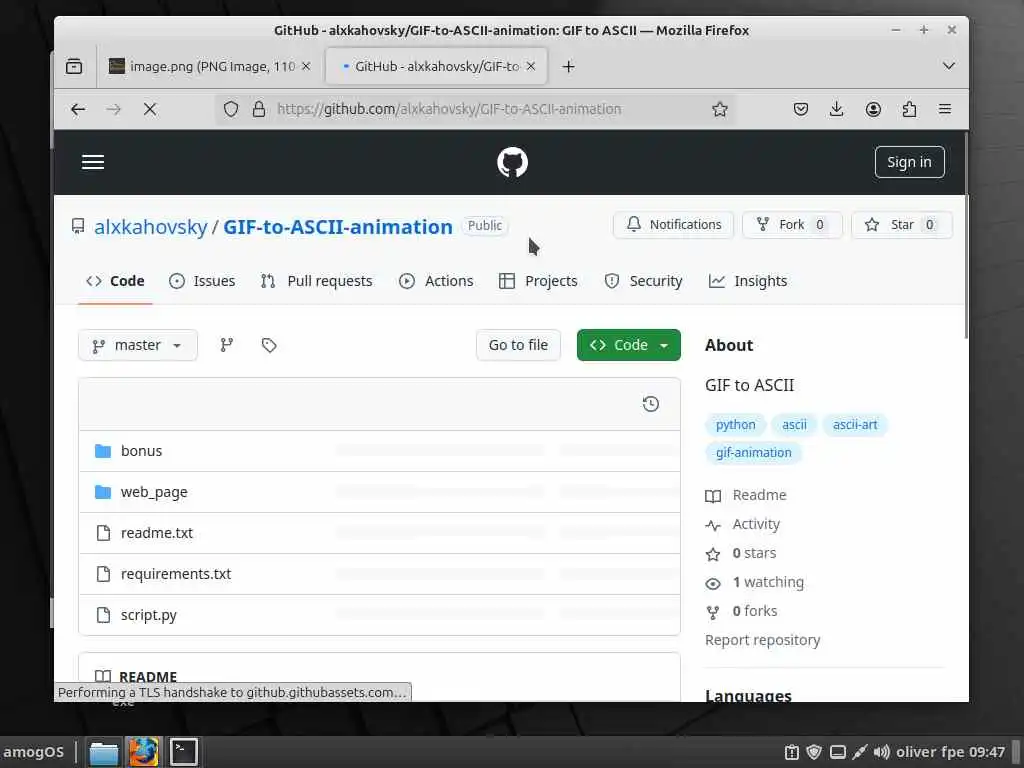Open the web_page folder
Viewport: 1024px width, 768px height.
tap(154, 492)
